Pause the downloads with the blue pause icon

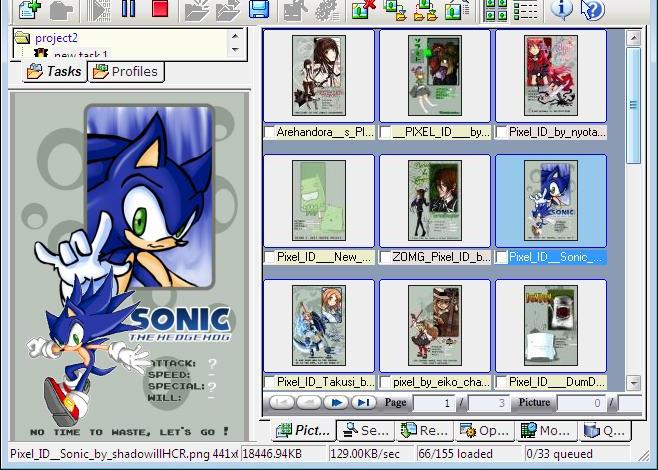[x=128, y=8]
